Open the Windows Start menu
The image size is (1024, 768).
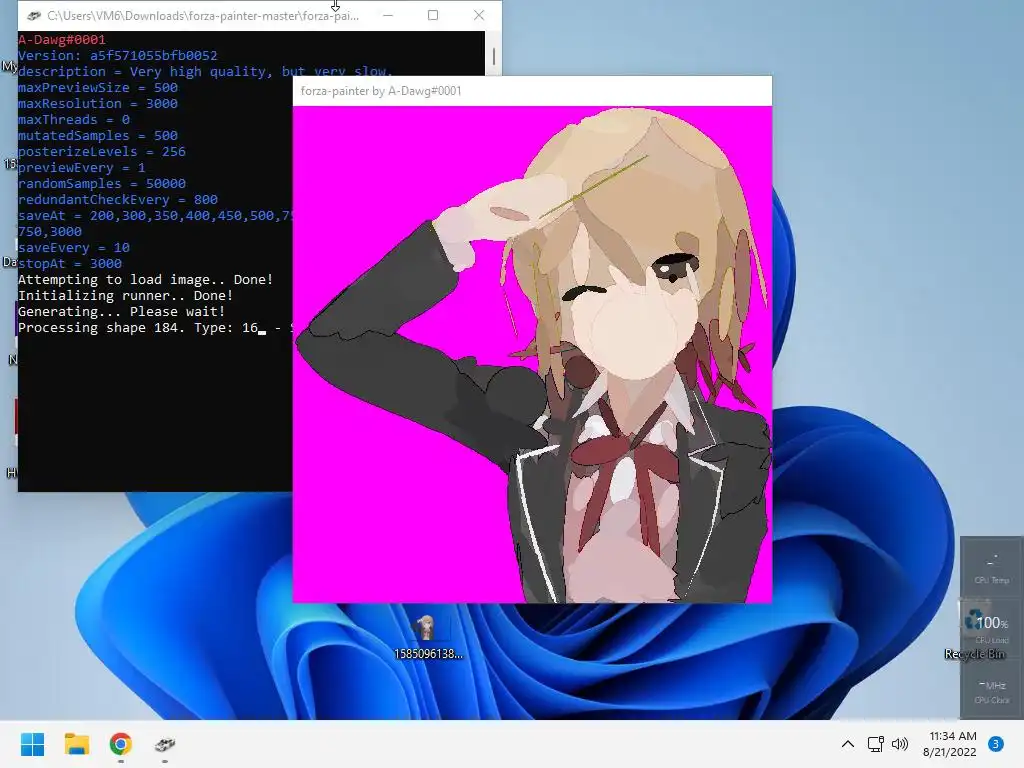(32, 744)
